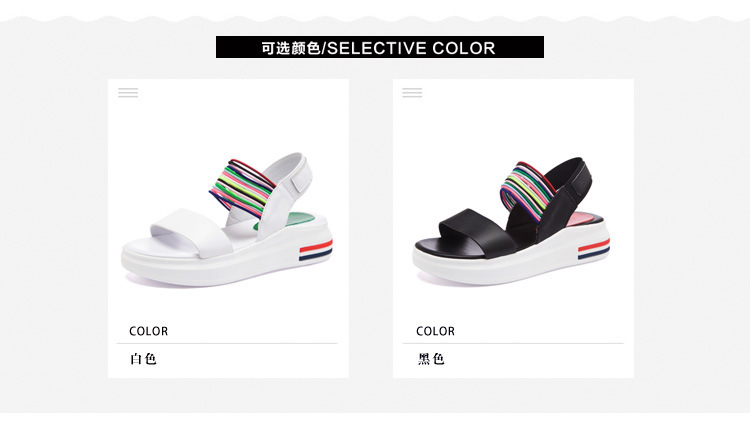750x421 pixels.
Task: Click red and navy stripe on black sandal sole
Action: pyautogui.click(x=594, y=249)
